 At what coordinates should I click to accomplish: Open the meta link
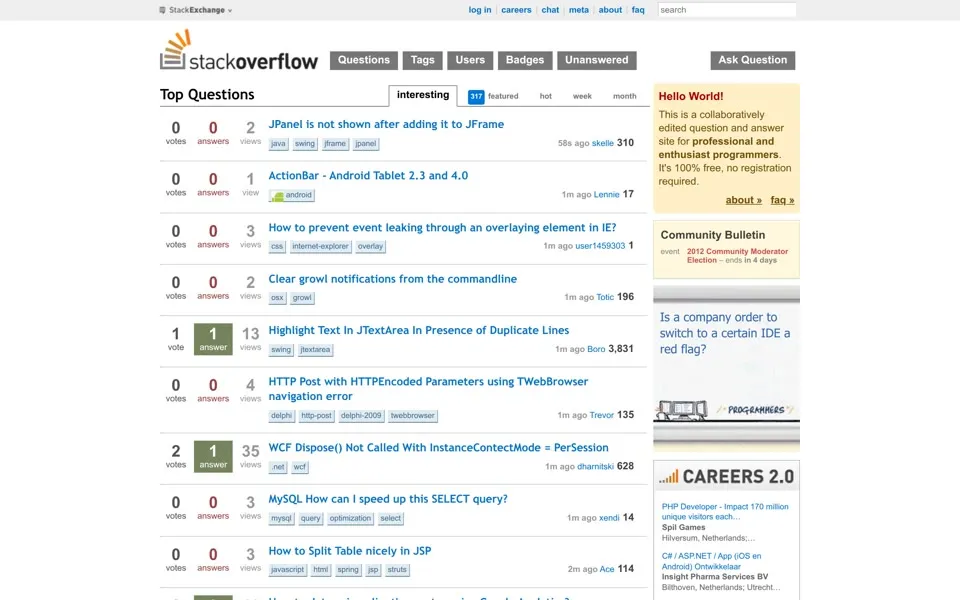579,10
